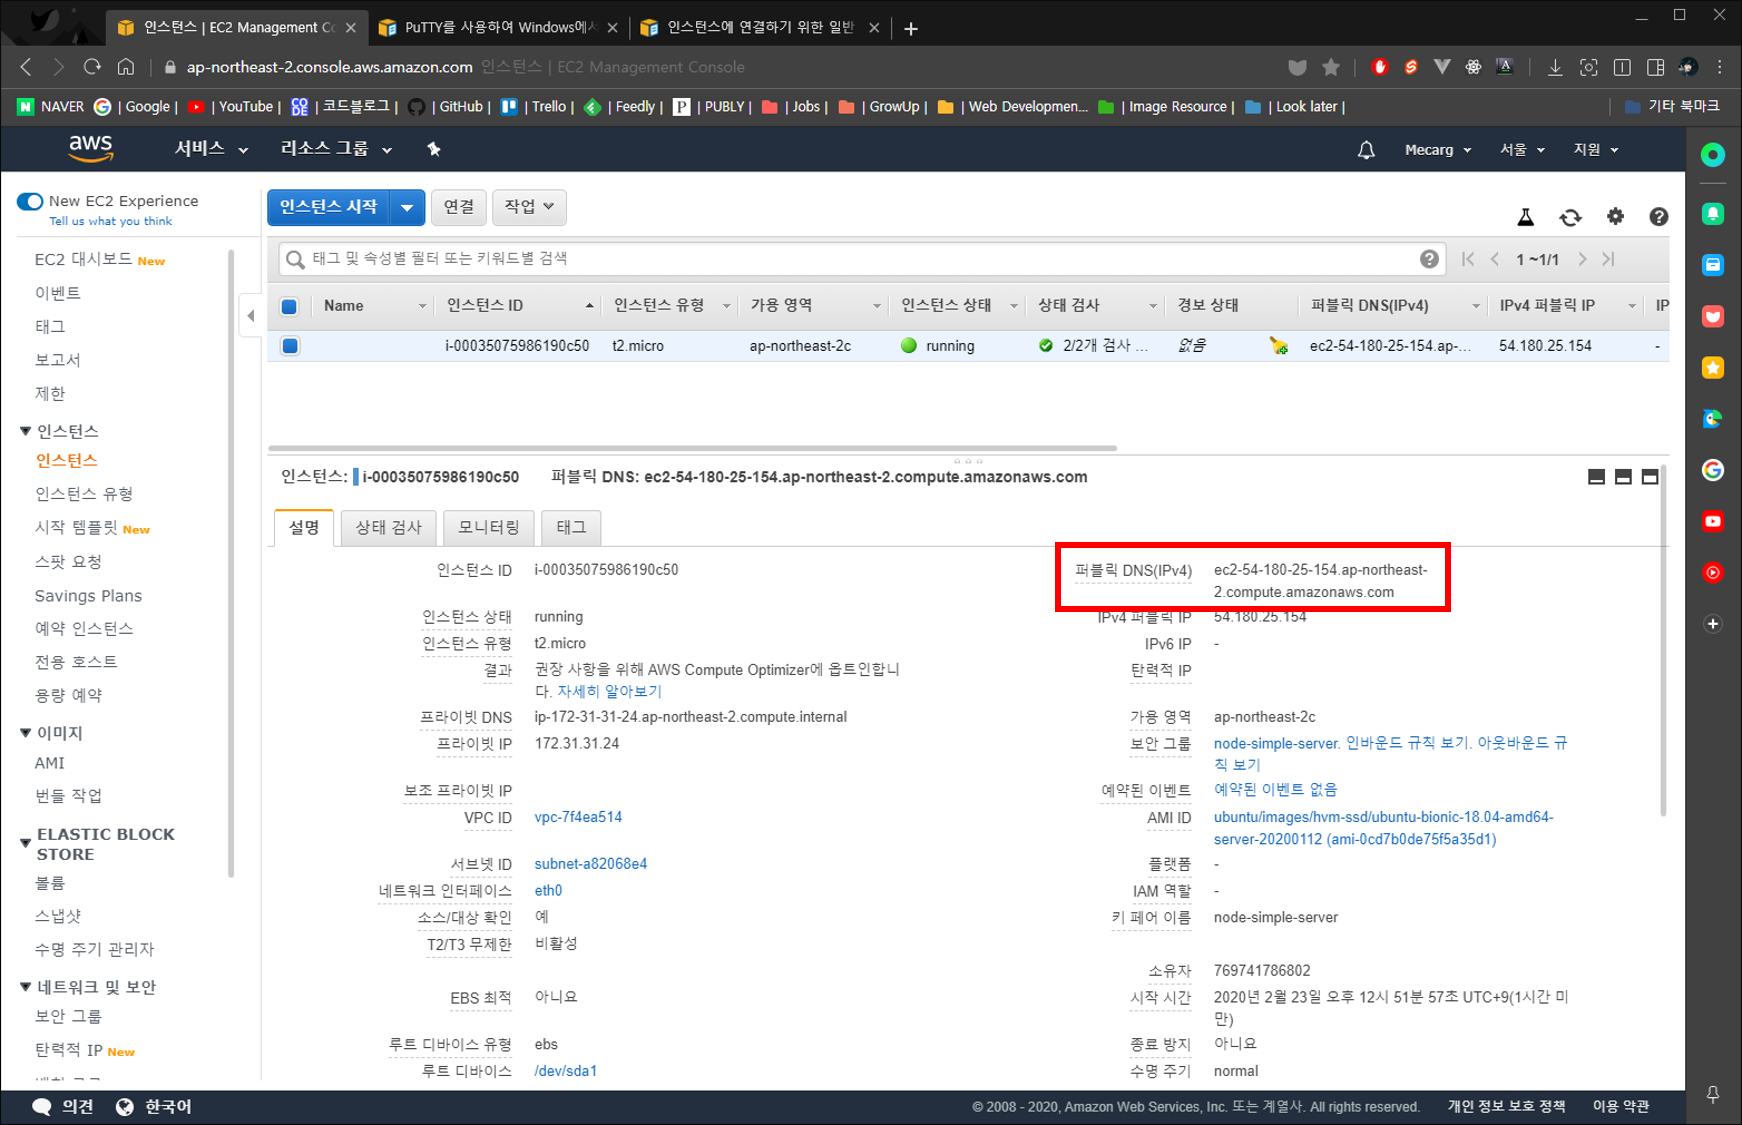
Task: Open a new browser tab
Action: 911,28
